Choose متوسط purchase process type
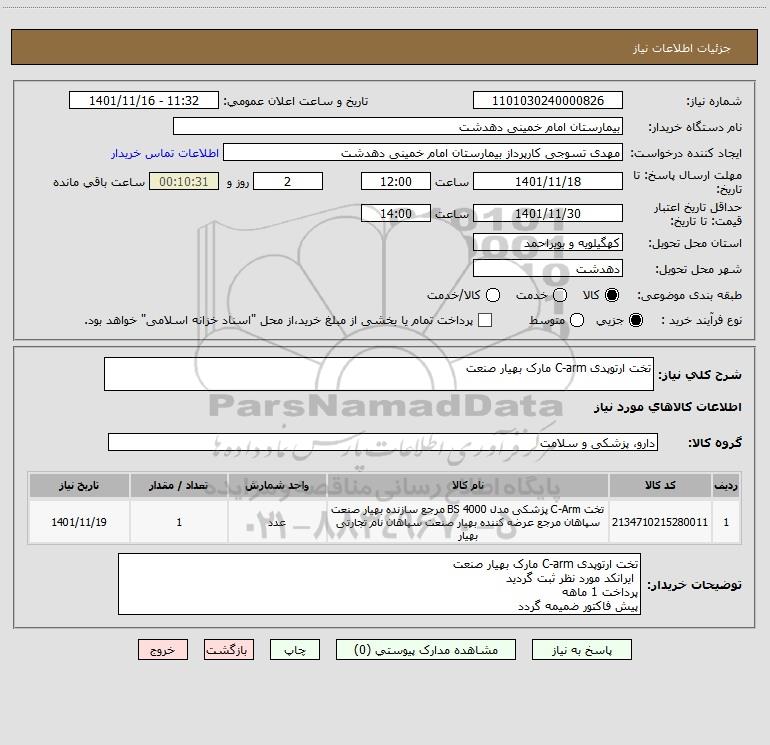 pyautogui.click(x=577, y=320)
